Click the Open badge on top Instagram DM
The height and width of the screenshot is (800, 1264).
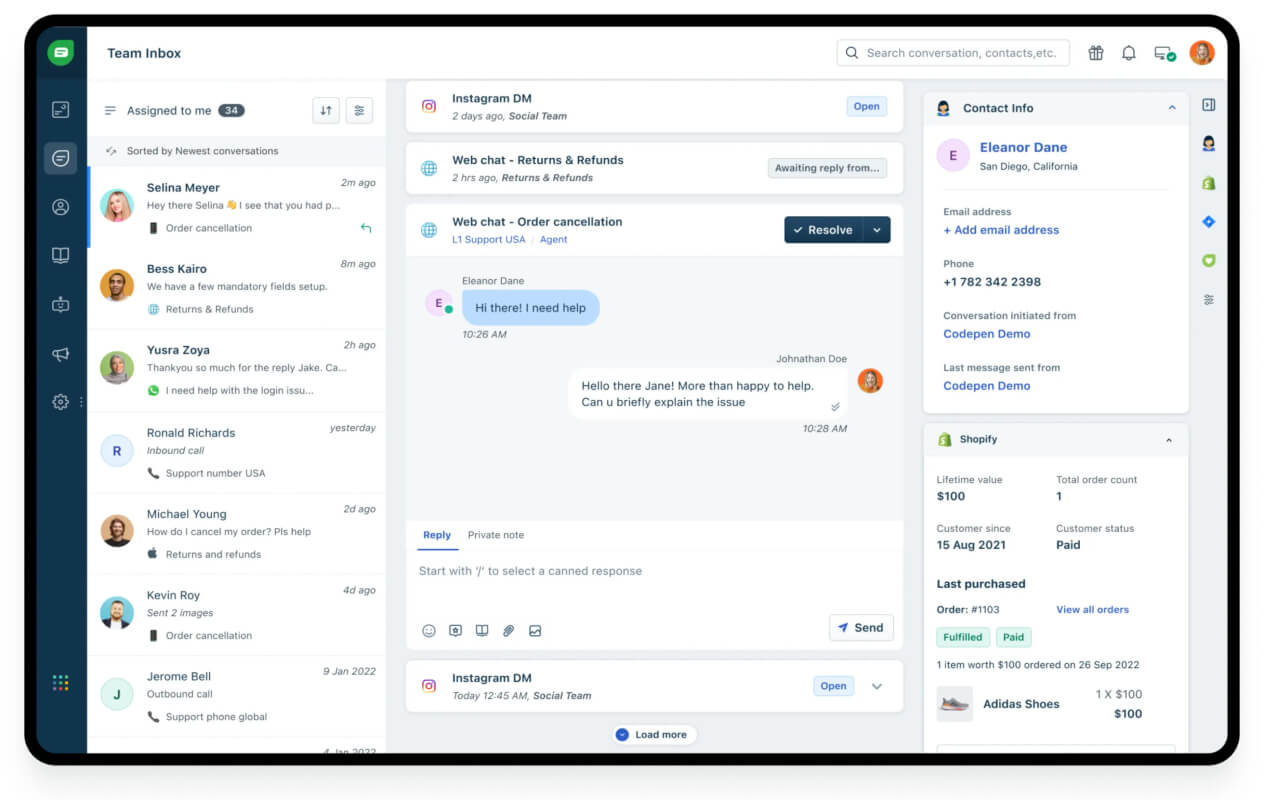[x=866, y=106]
